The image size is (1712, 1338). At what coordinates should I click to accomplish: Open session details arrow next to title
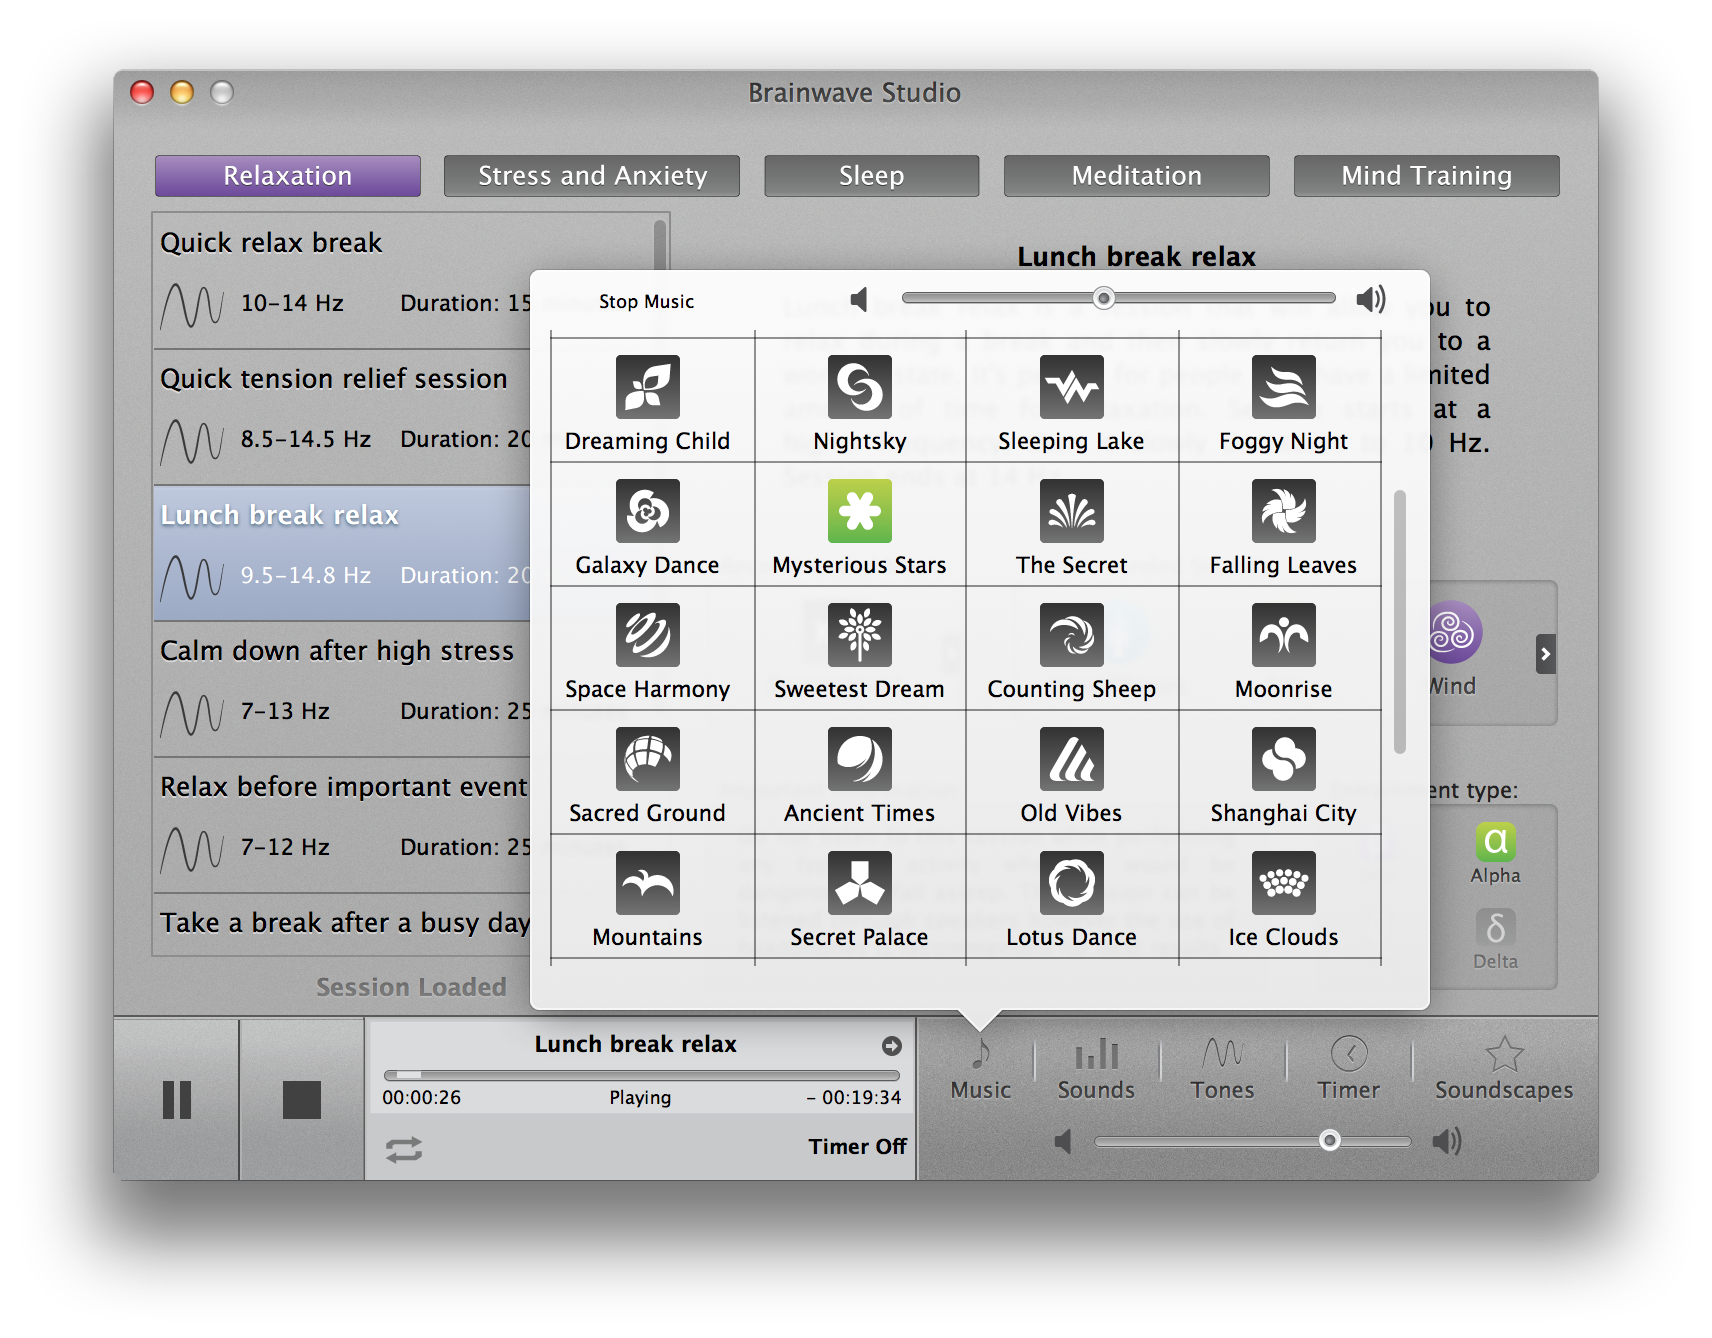[891, 1045]
